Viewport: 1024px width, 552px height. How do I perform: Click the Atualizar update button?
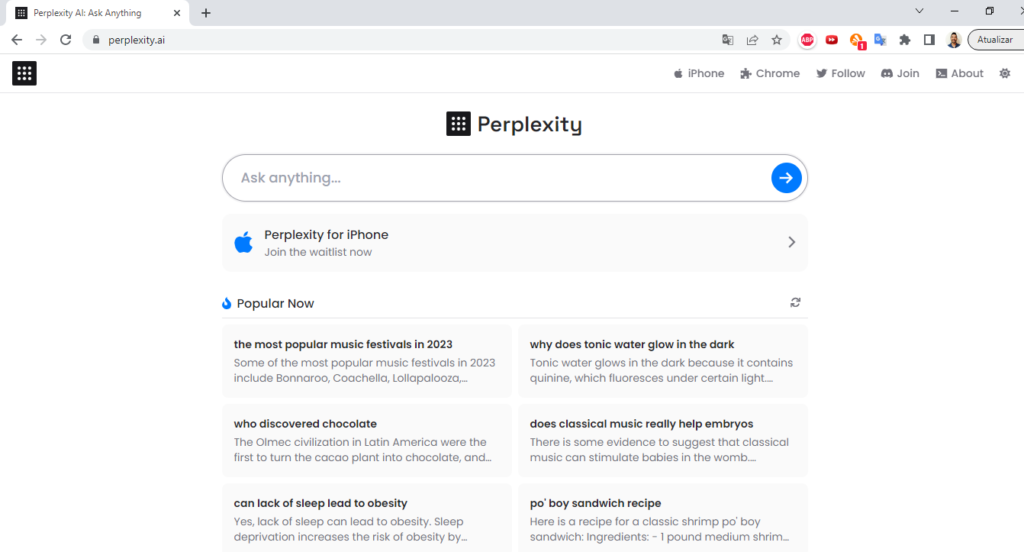point(996,40)
